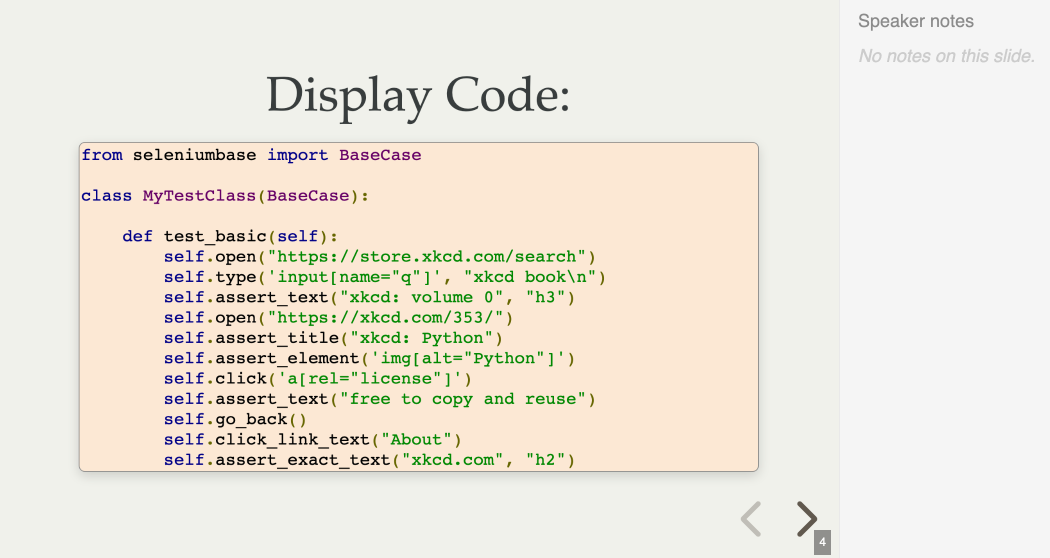Click assert_element img alt Python line
The width and height of the screenshot is (1050, 558).
pos(369,358)
